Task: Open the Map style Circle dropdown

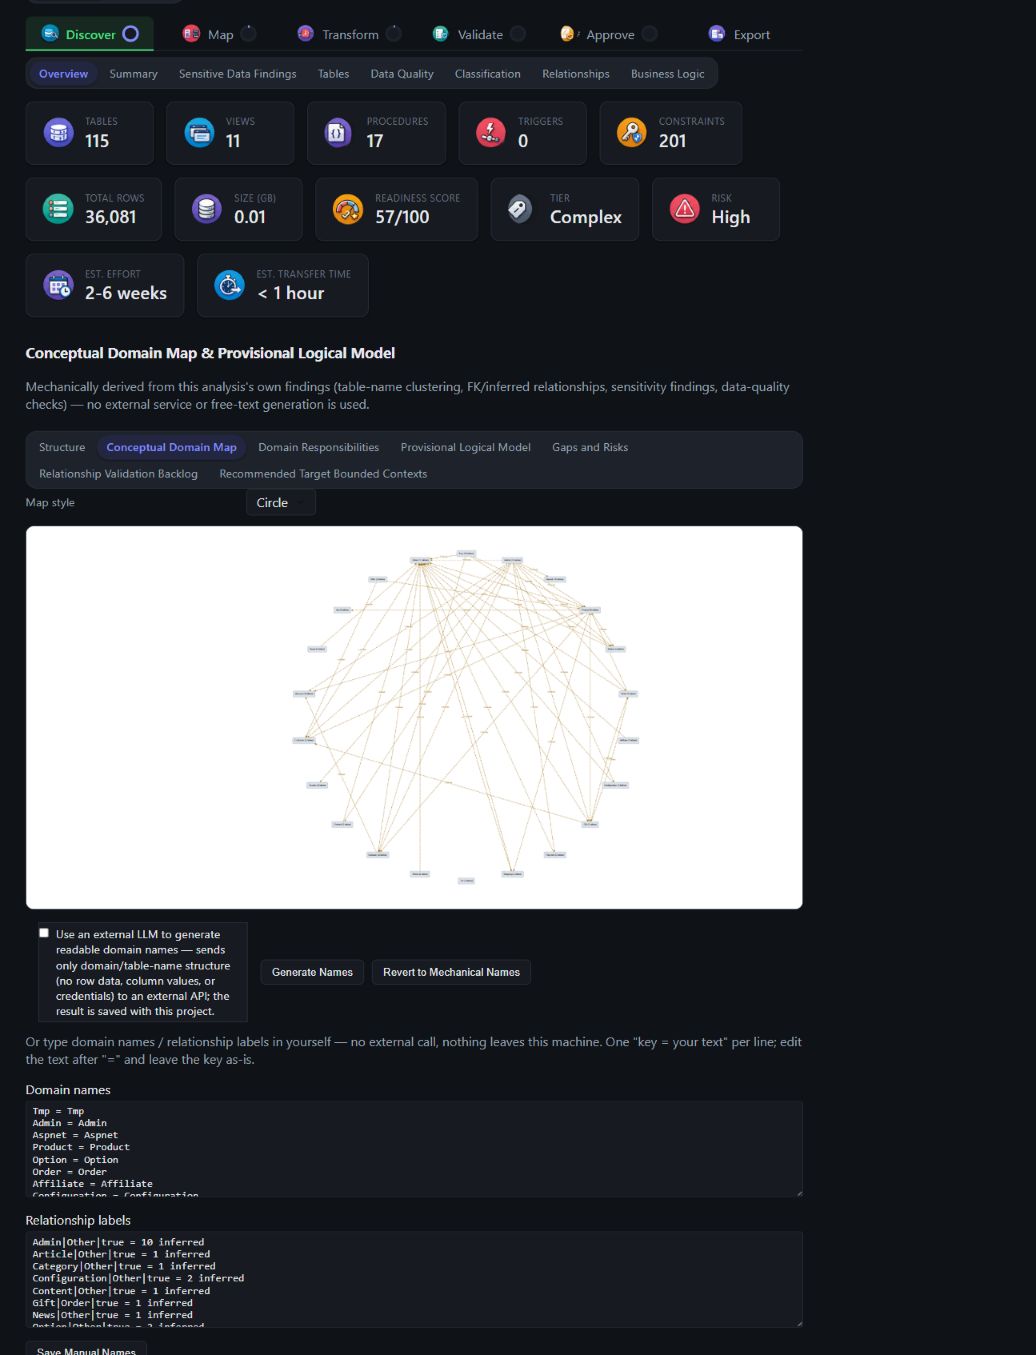Action: [281, 503]
